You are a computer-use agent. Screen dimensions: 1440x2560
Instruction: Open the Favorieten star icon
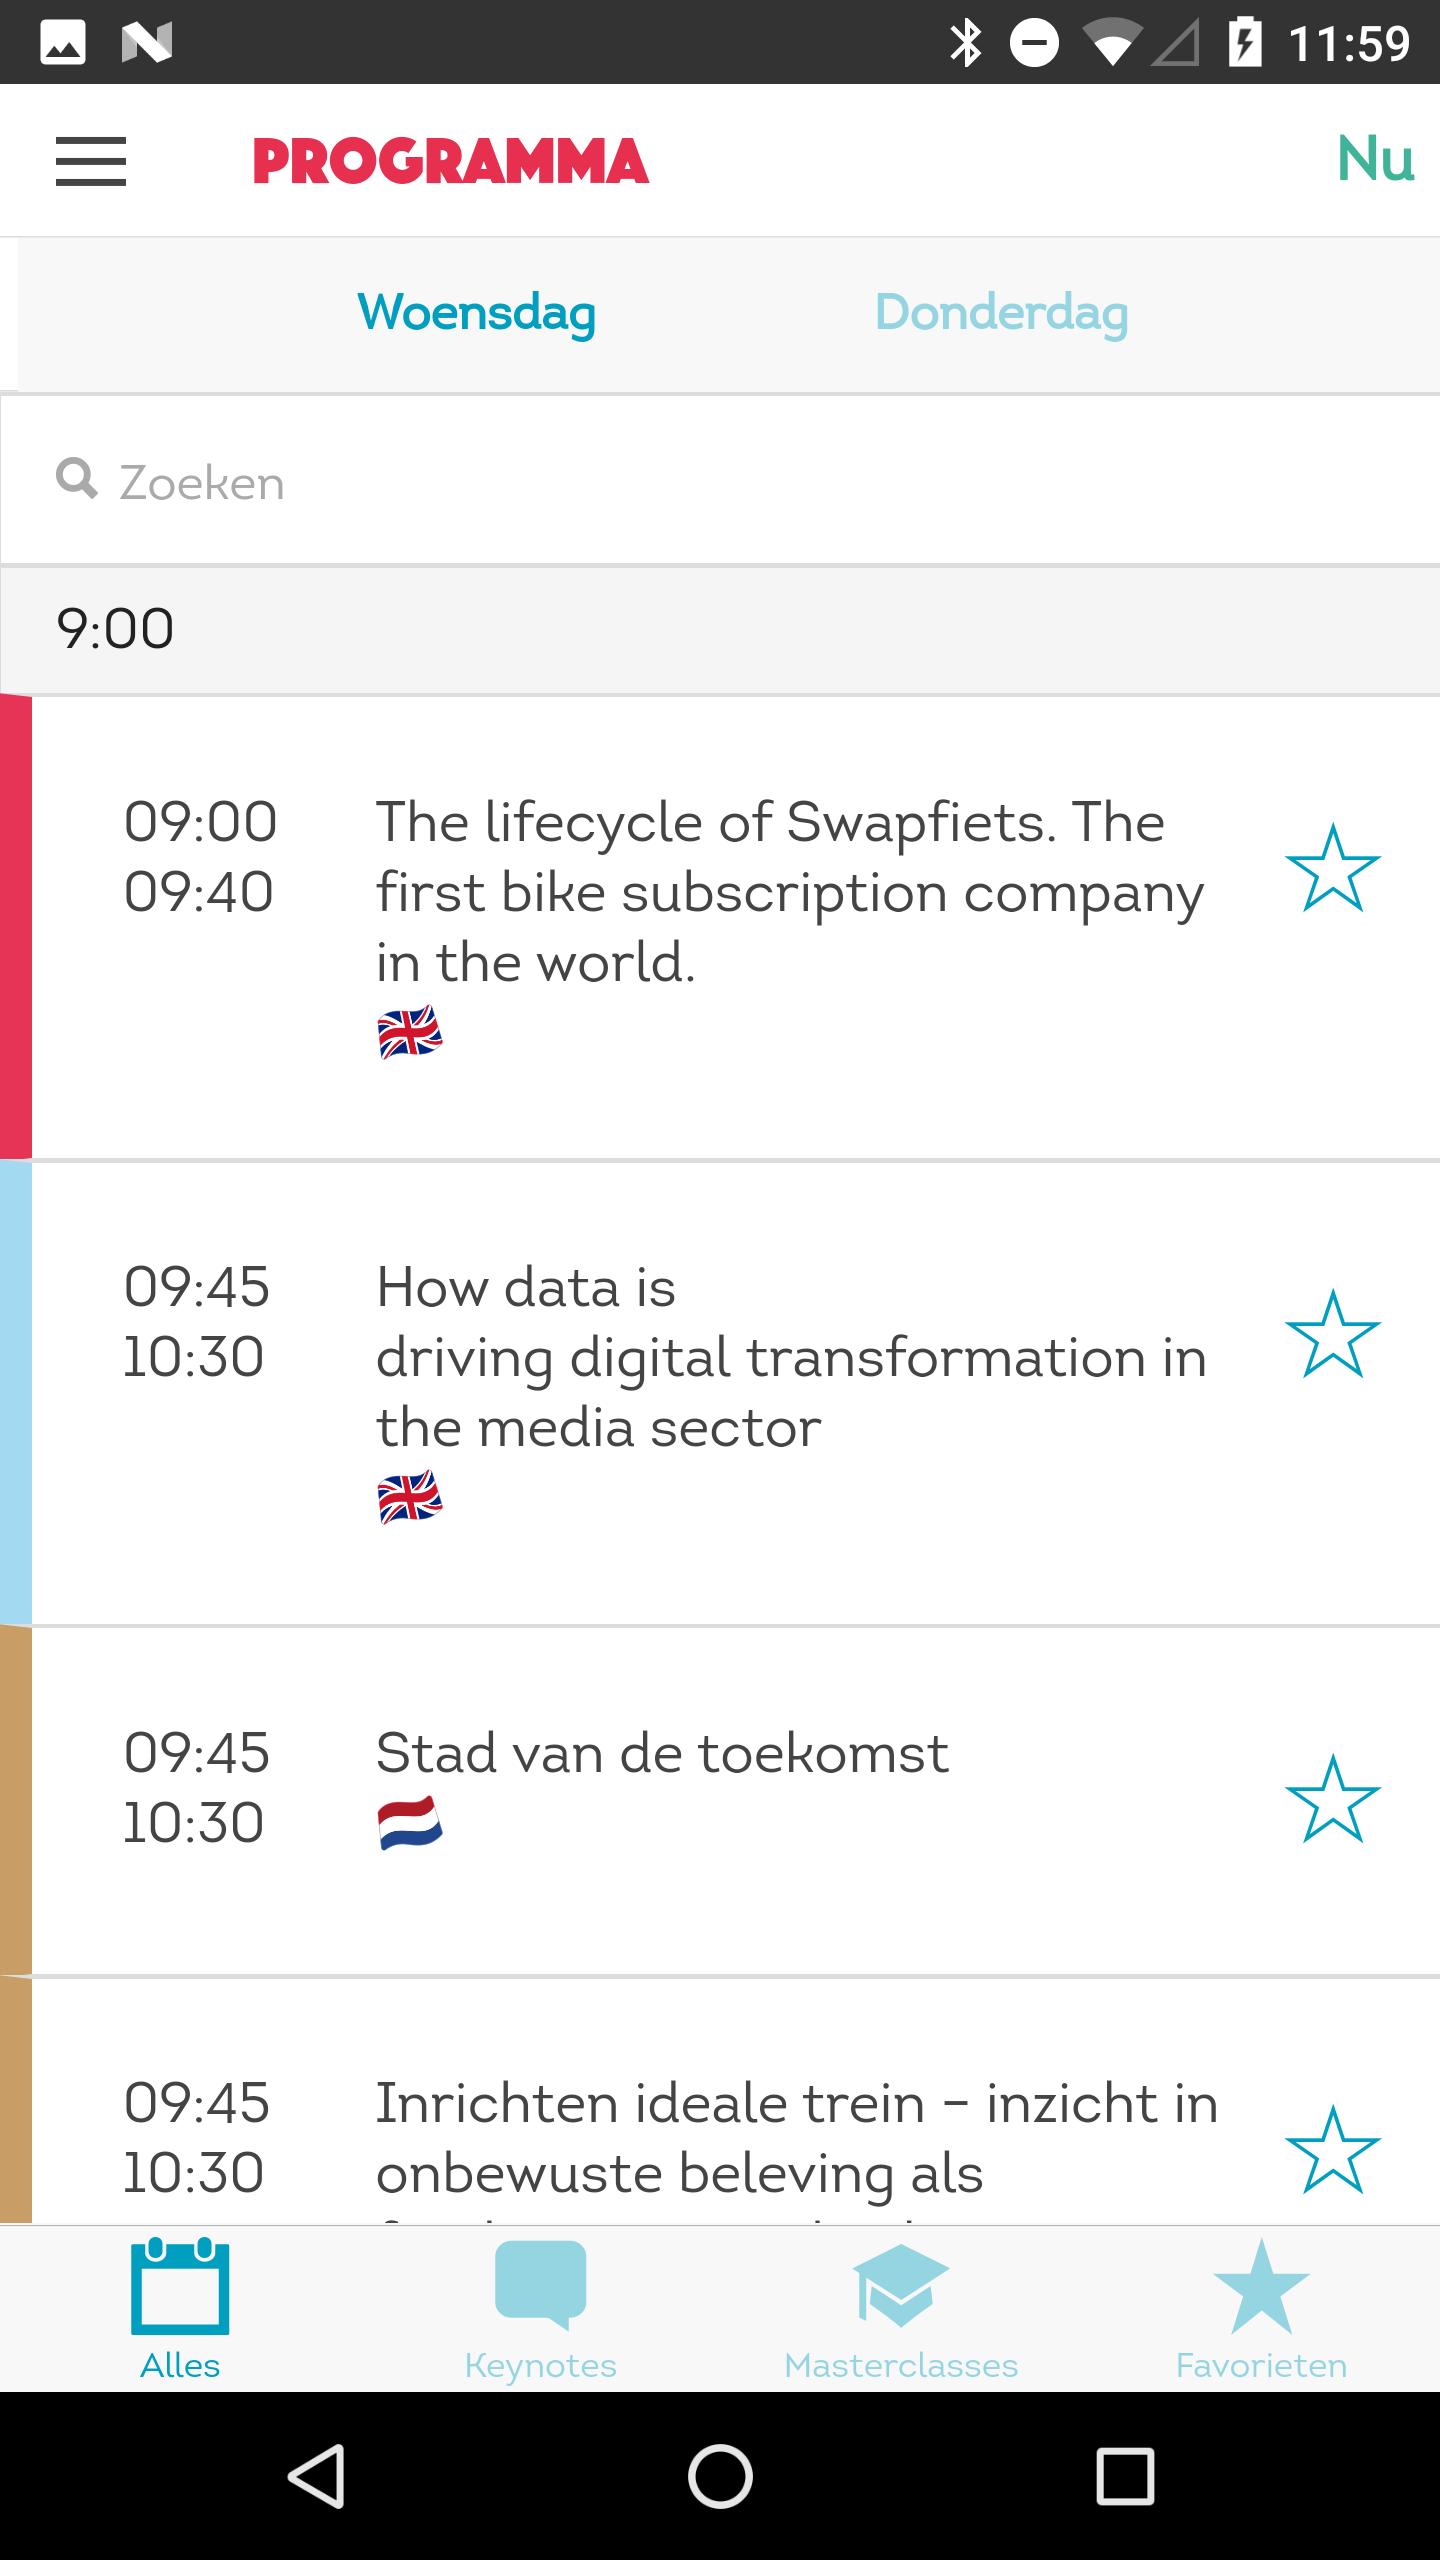click(1261, 2286)
